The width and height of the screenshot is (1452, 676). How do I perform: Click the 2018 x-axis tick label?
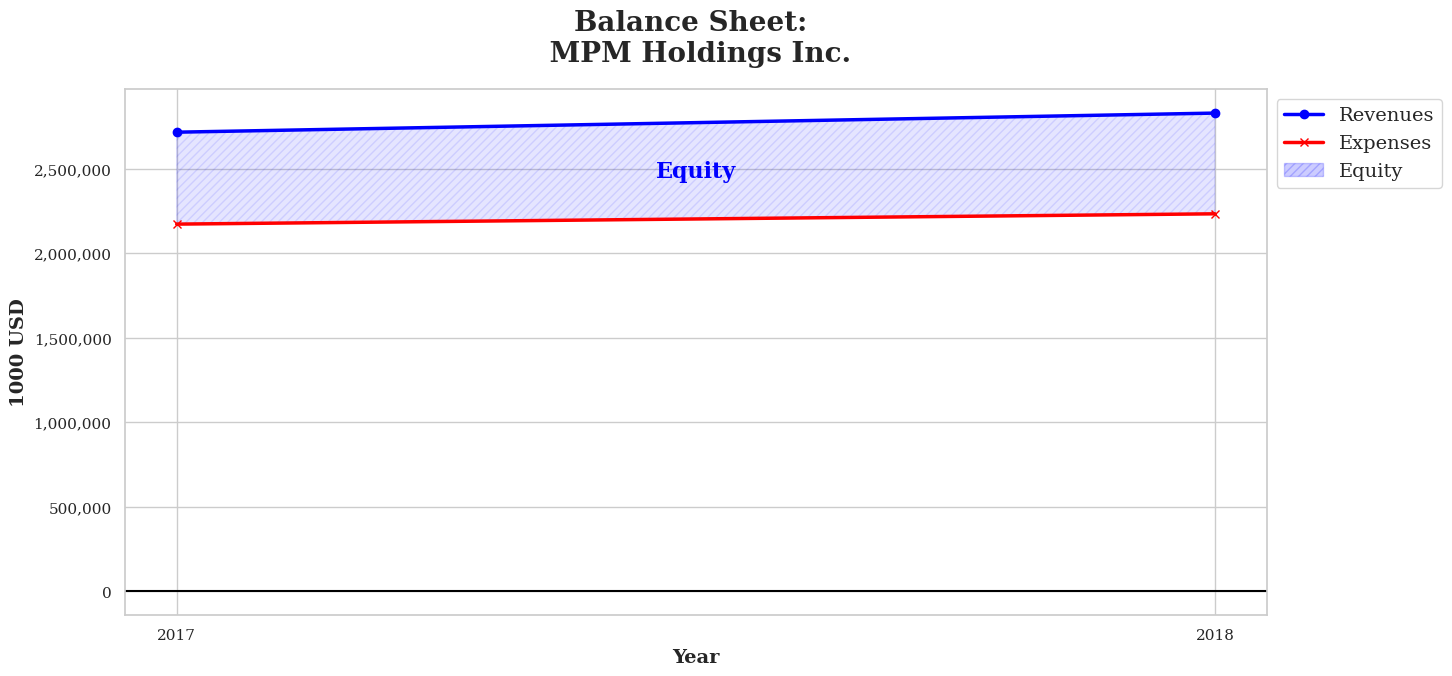pyautogui.click(x=1215, y=635)
